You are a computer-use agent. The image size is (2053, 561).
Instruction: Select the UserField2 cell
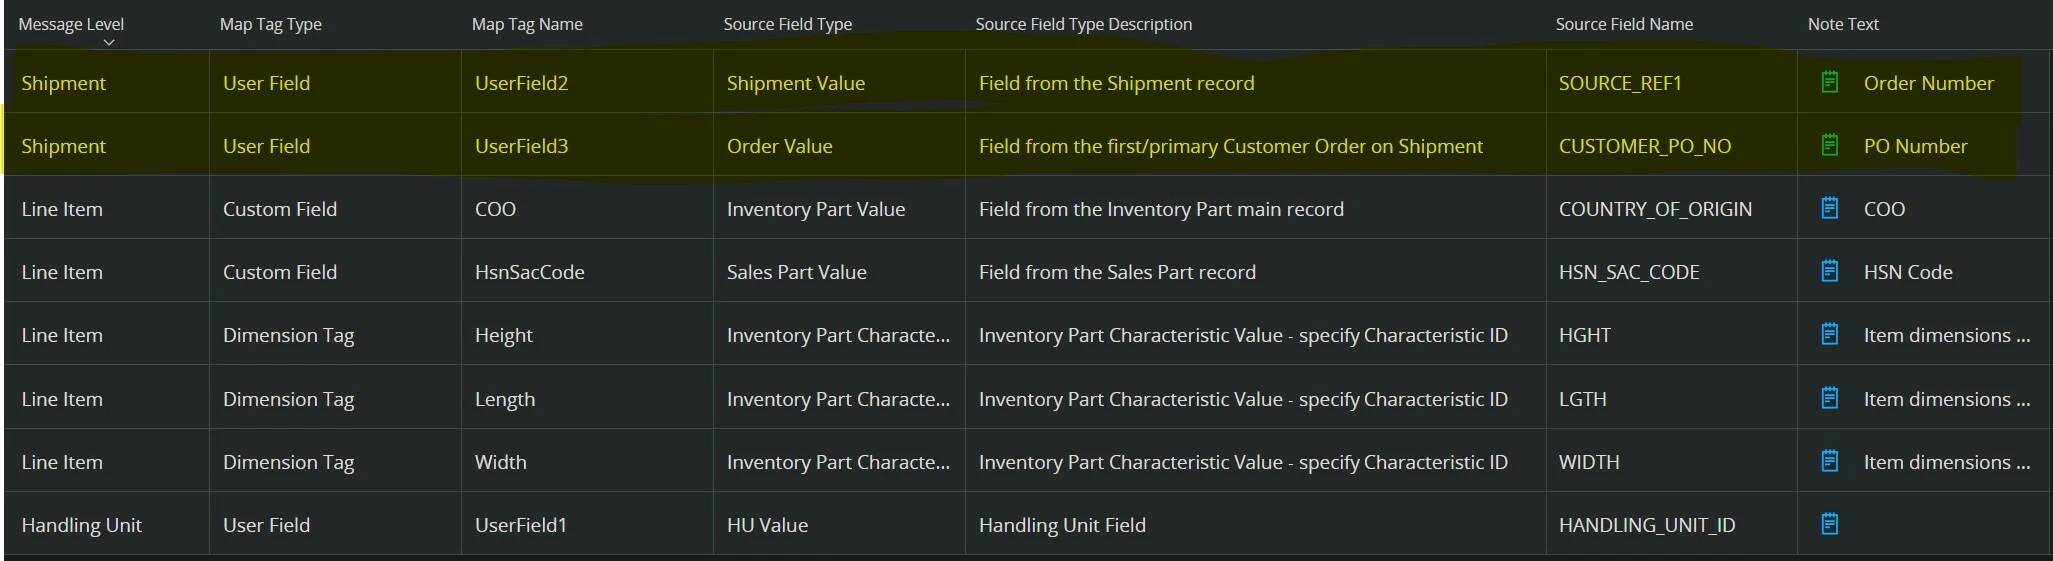click(x=521, y=83)
